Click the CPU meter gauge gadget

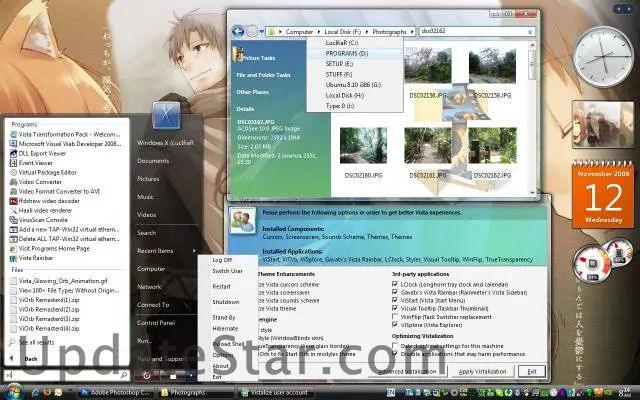pyautogui.click(x=592, y=264)
